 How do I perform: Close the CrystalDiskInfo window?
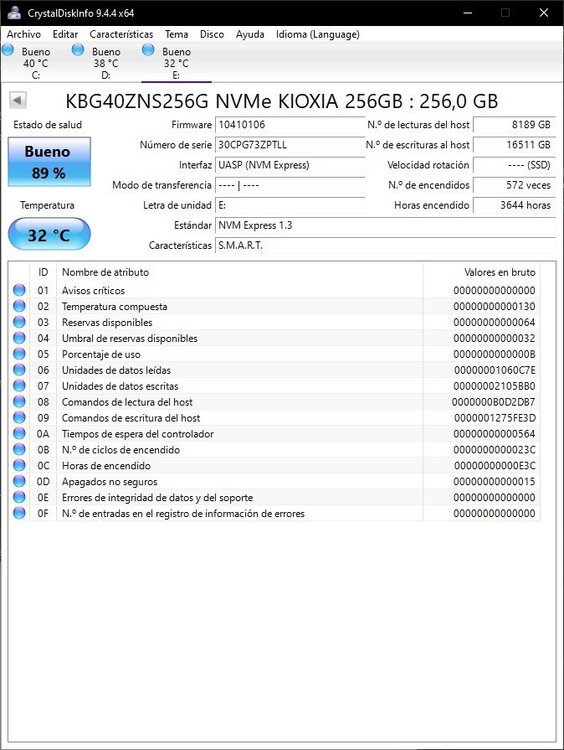coord(543,13)
